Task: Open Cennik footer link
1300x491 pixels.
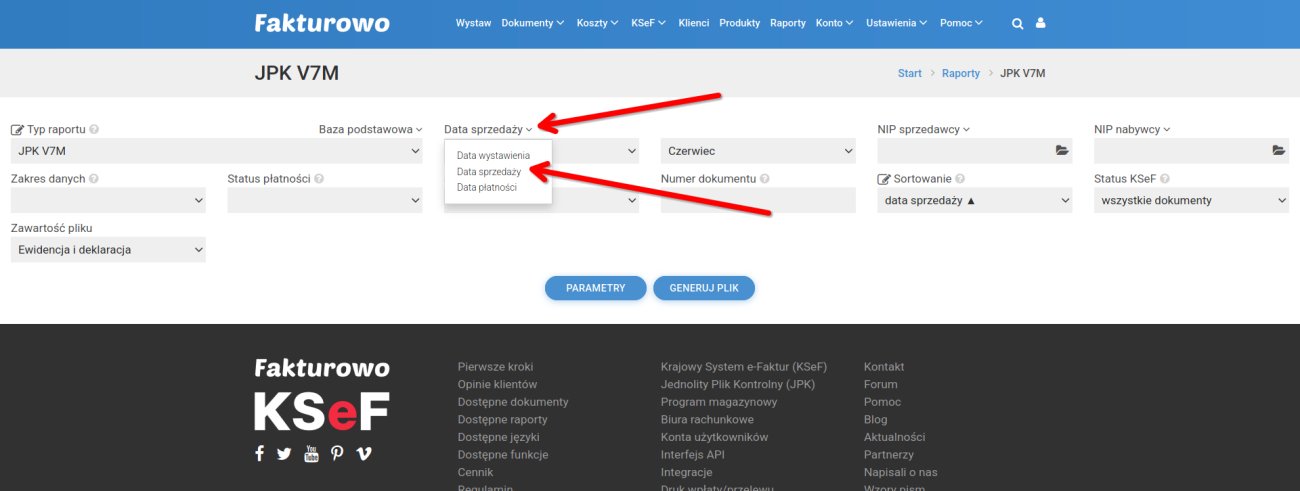Action: point(476,472)
